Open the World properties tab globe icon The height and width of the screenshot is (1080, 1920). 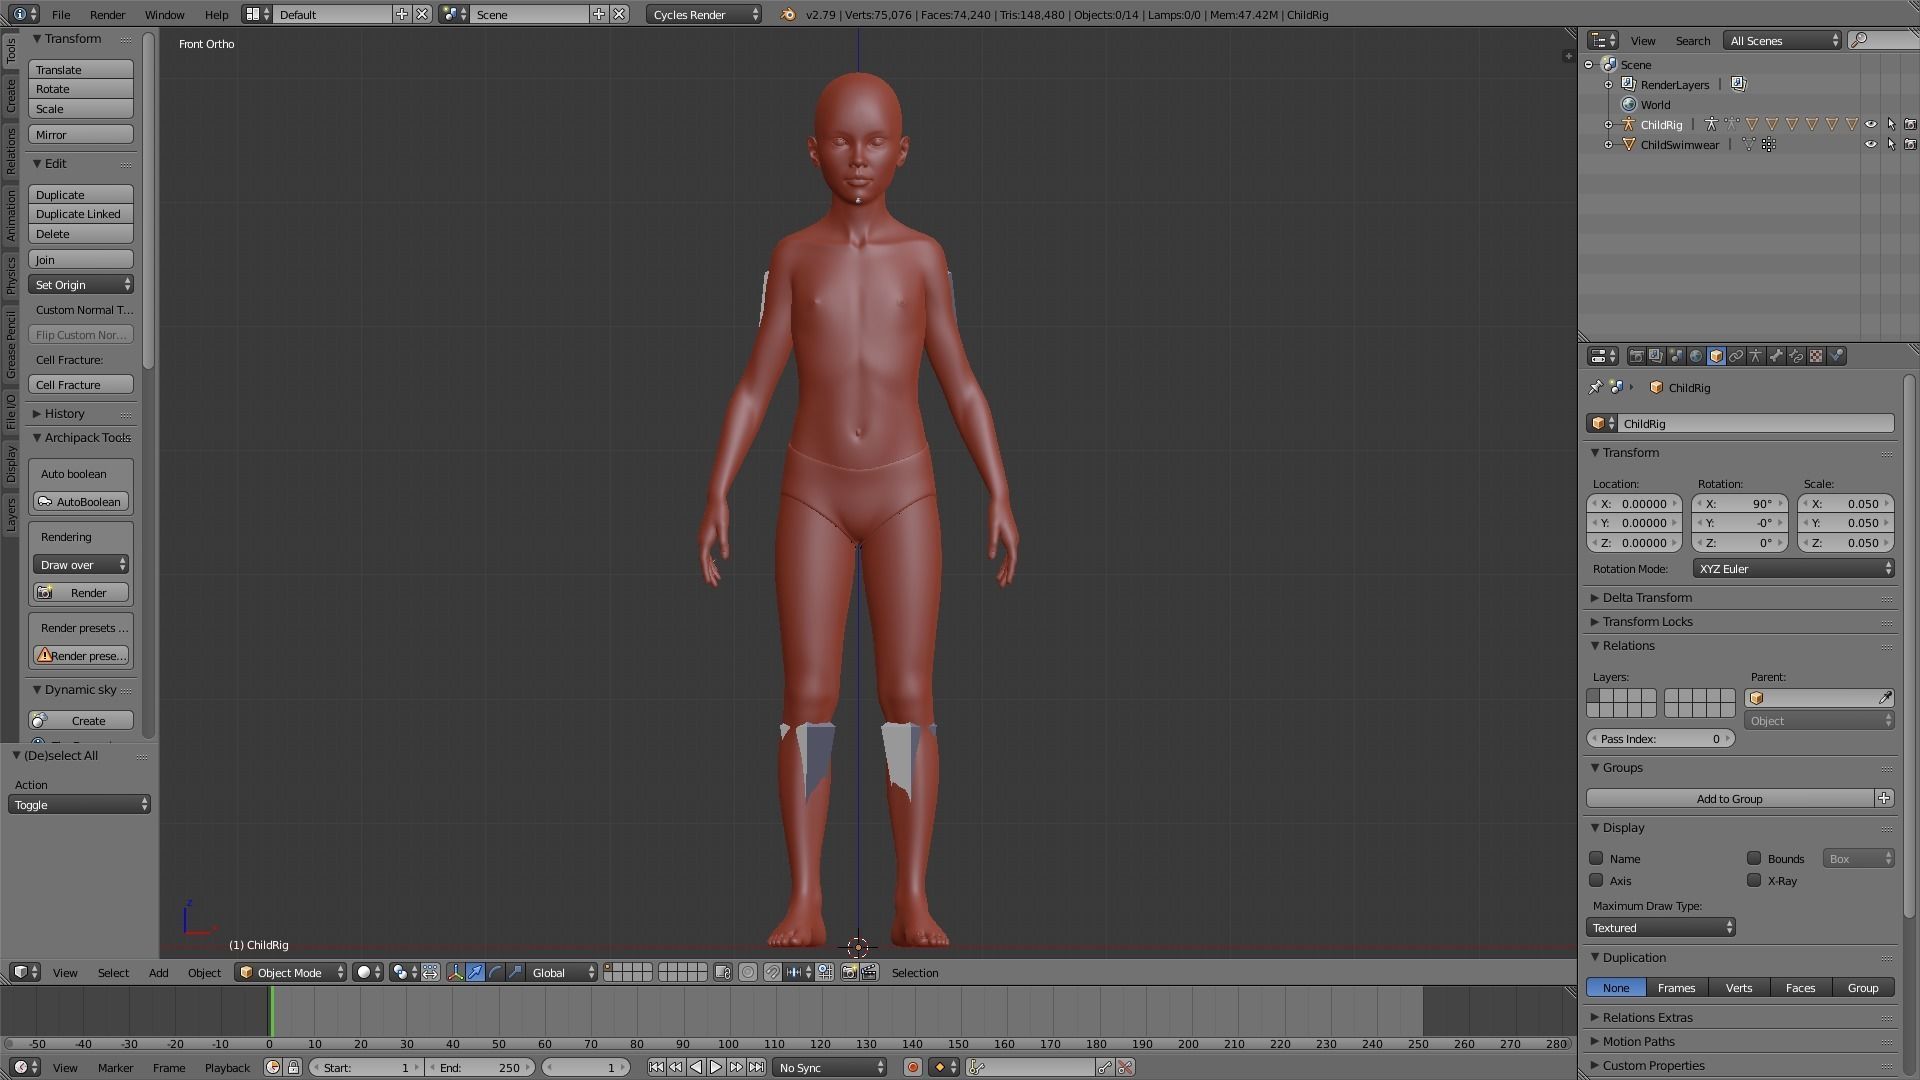coord(1696,356)
